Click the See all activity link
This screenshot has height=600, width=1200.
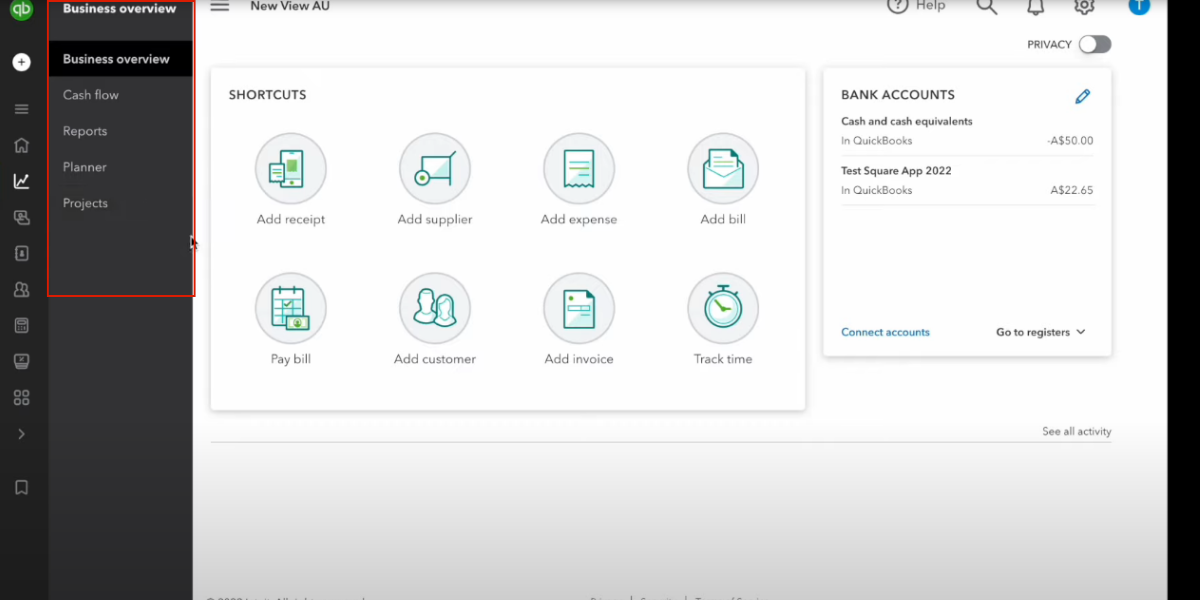1076,432
